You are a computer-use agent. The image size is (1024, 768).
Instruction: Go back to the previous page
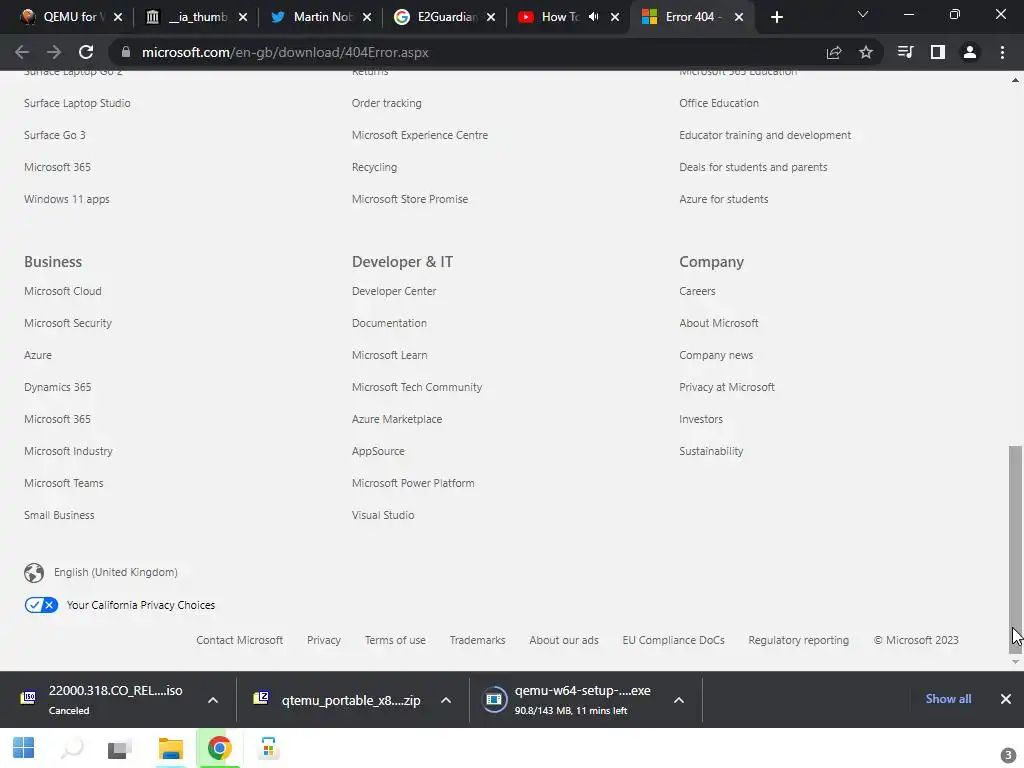click(22, 52)
